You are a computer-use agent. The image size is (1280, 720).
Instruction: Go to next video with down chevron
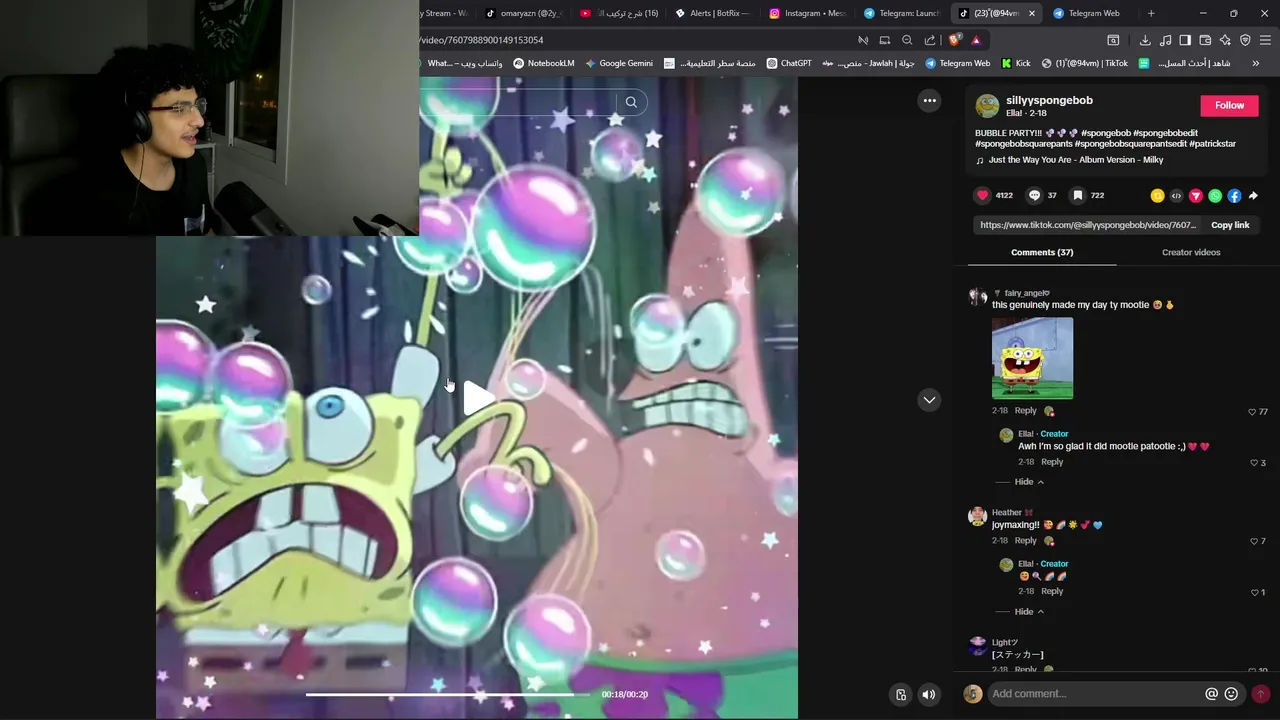tap(929, 400)
